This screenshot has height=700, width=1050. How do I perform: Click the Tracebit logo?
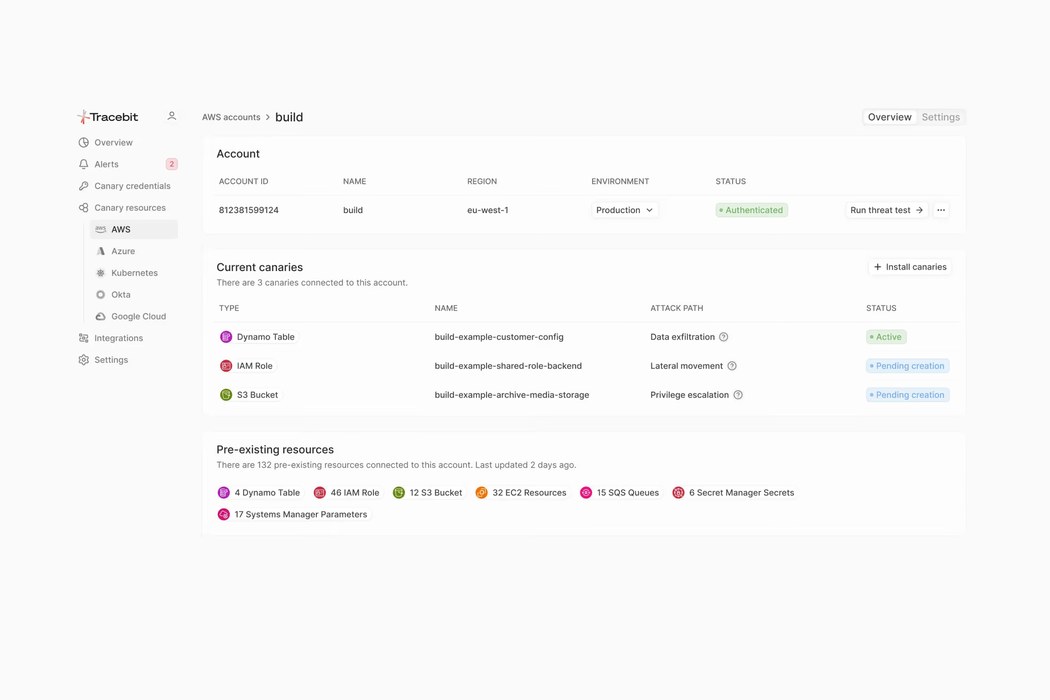click(x=108, y=117)
